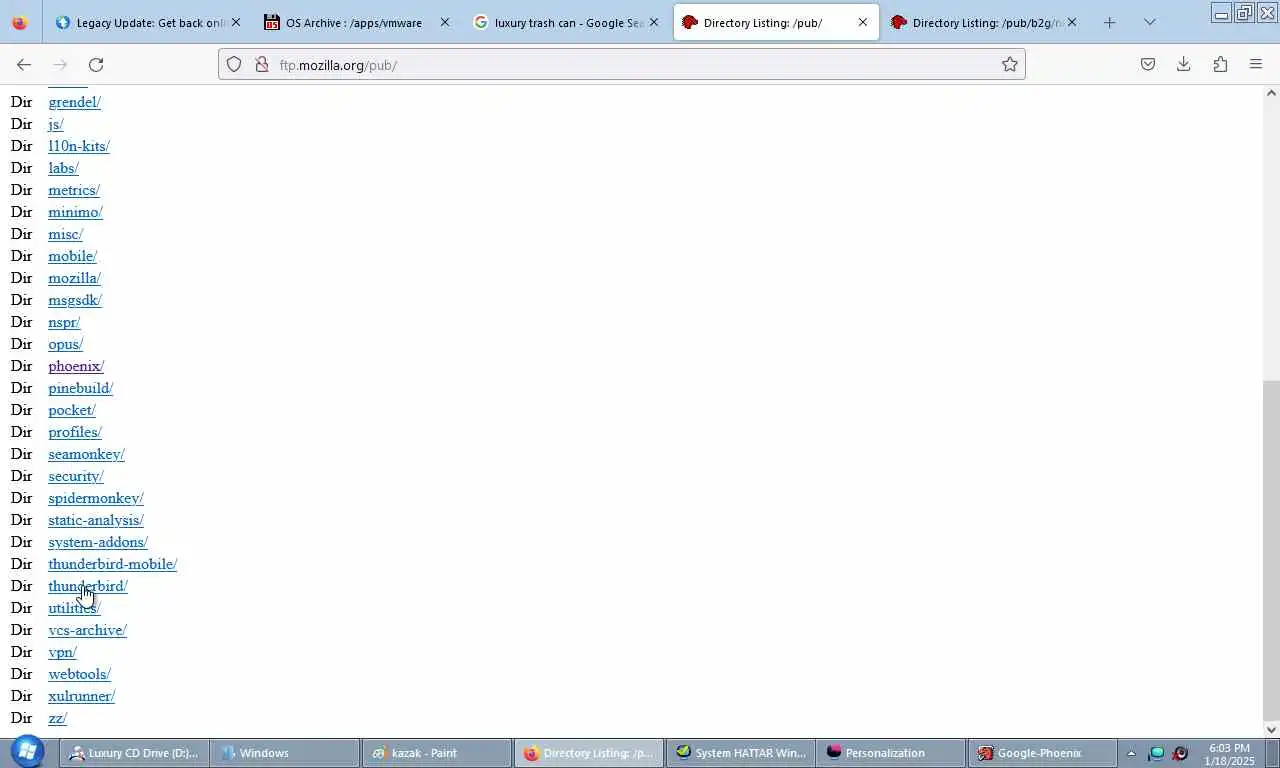Screen dimensions: 1280x768
Task: Open the Downloads panel
Action: pos(1184,64)
